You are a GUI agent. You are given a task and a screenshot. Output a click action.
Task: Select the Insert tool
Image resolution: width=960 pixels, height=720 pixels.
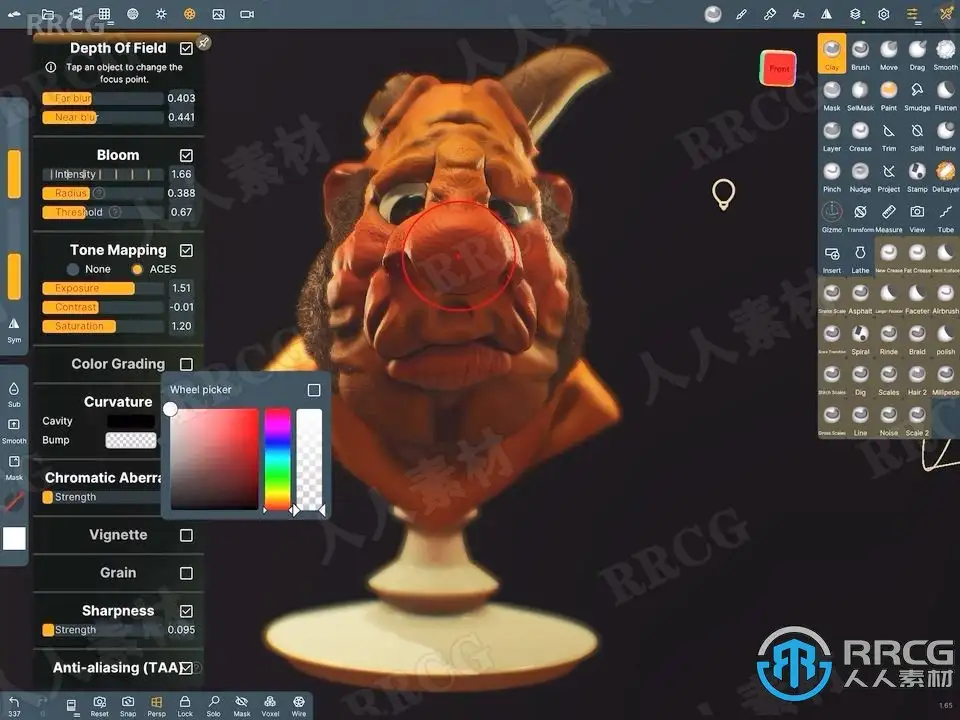coord(831,258)
